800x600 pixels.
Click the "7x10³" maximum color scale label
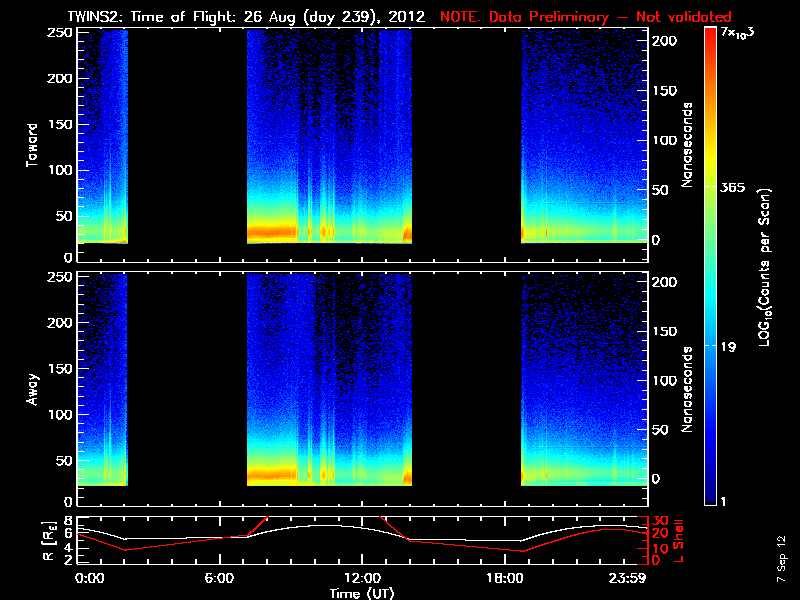742,35
